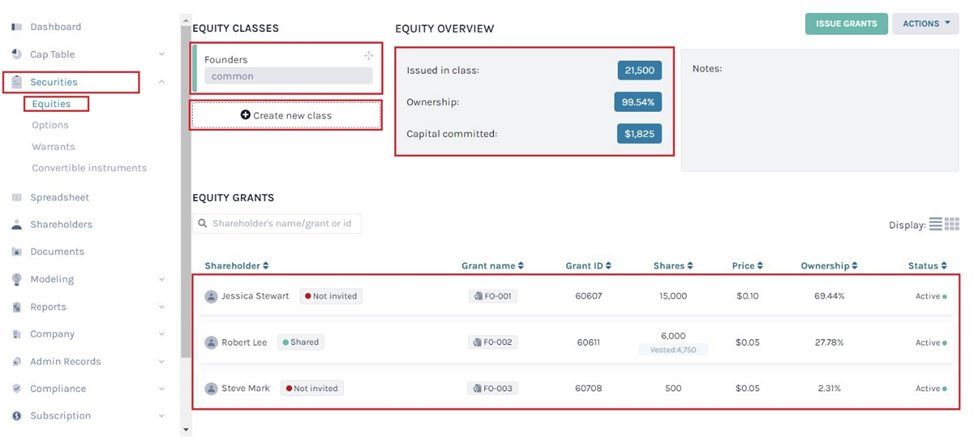Screen dimensions: 974x443
Task: Click the Documents folder icon
Action: [x=17, y=252]
